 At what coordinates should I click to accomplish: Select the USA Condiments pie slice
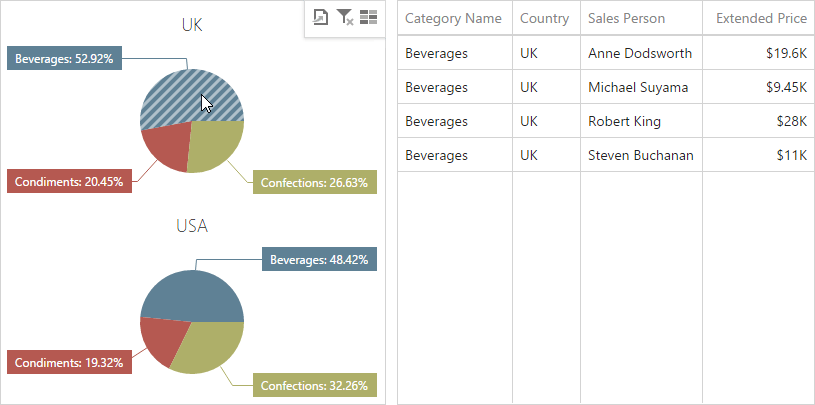(x=159, y=341)
